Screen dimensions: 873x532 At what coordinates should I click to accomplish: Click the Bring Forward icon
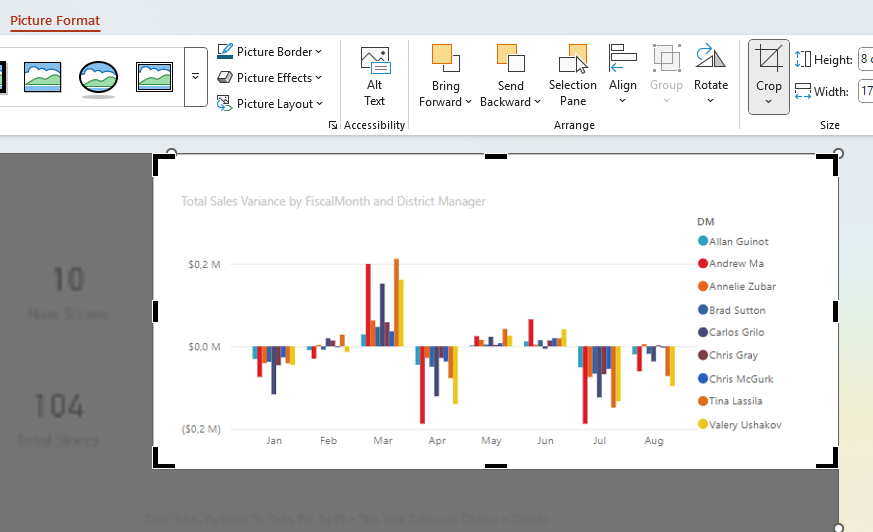445,58
